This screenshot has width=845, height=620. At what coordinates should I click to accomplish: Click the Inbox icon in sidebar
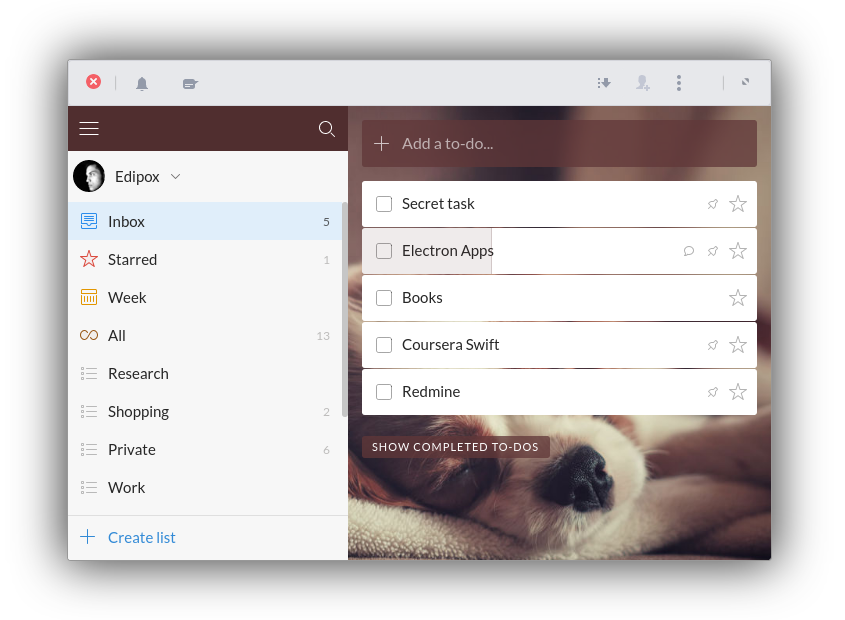coord(89,221)
